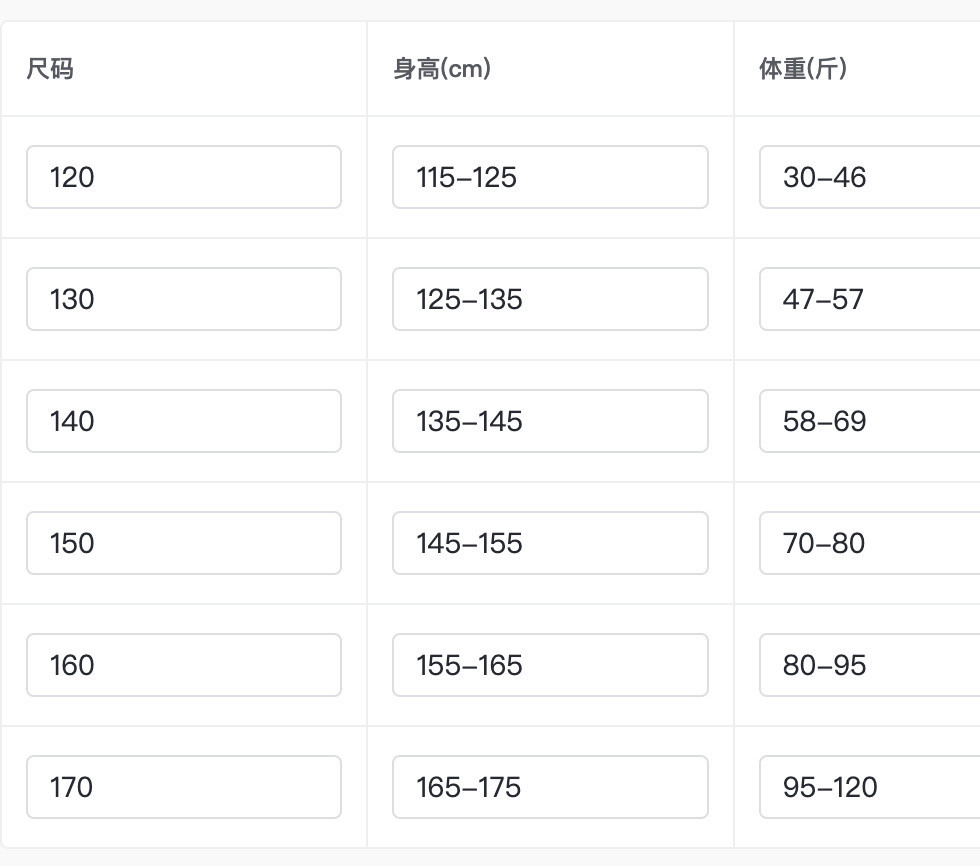Screen dimensions: 980x866
Task: Select the weight field showing 47-57
Action: pyautogui.click(x=870, y=299)
